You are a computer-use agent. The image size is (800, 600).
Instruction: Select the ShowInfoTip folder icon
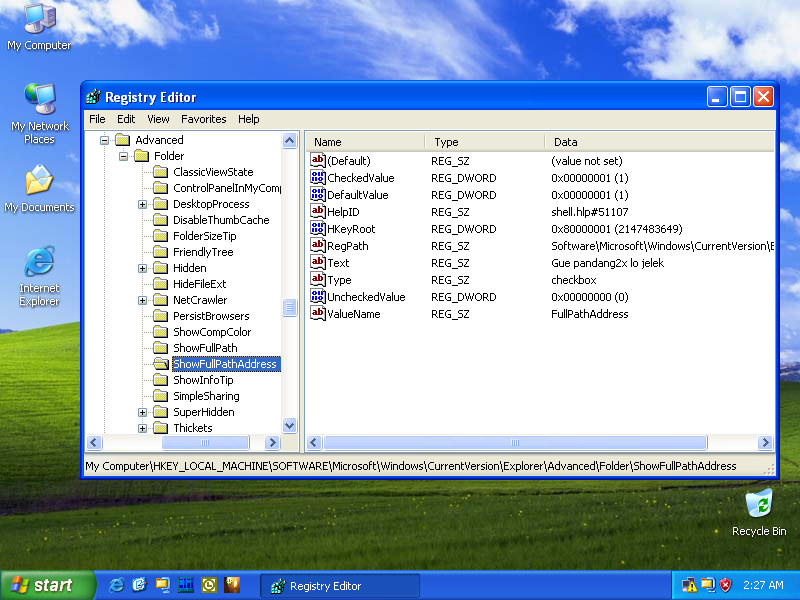[161, 380]
